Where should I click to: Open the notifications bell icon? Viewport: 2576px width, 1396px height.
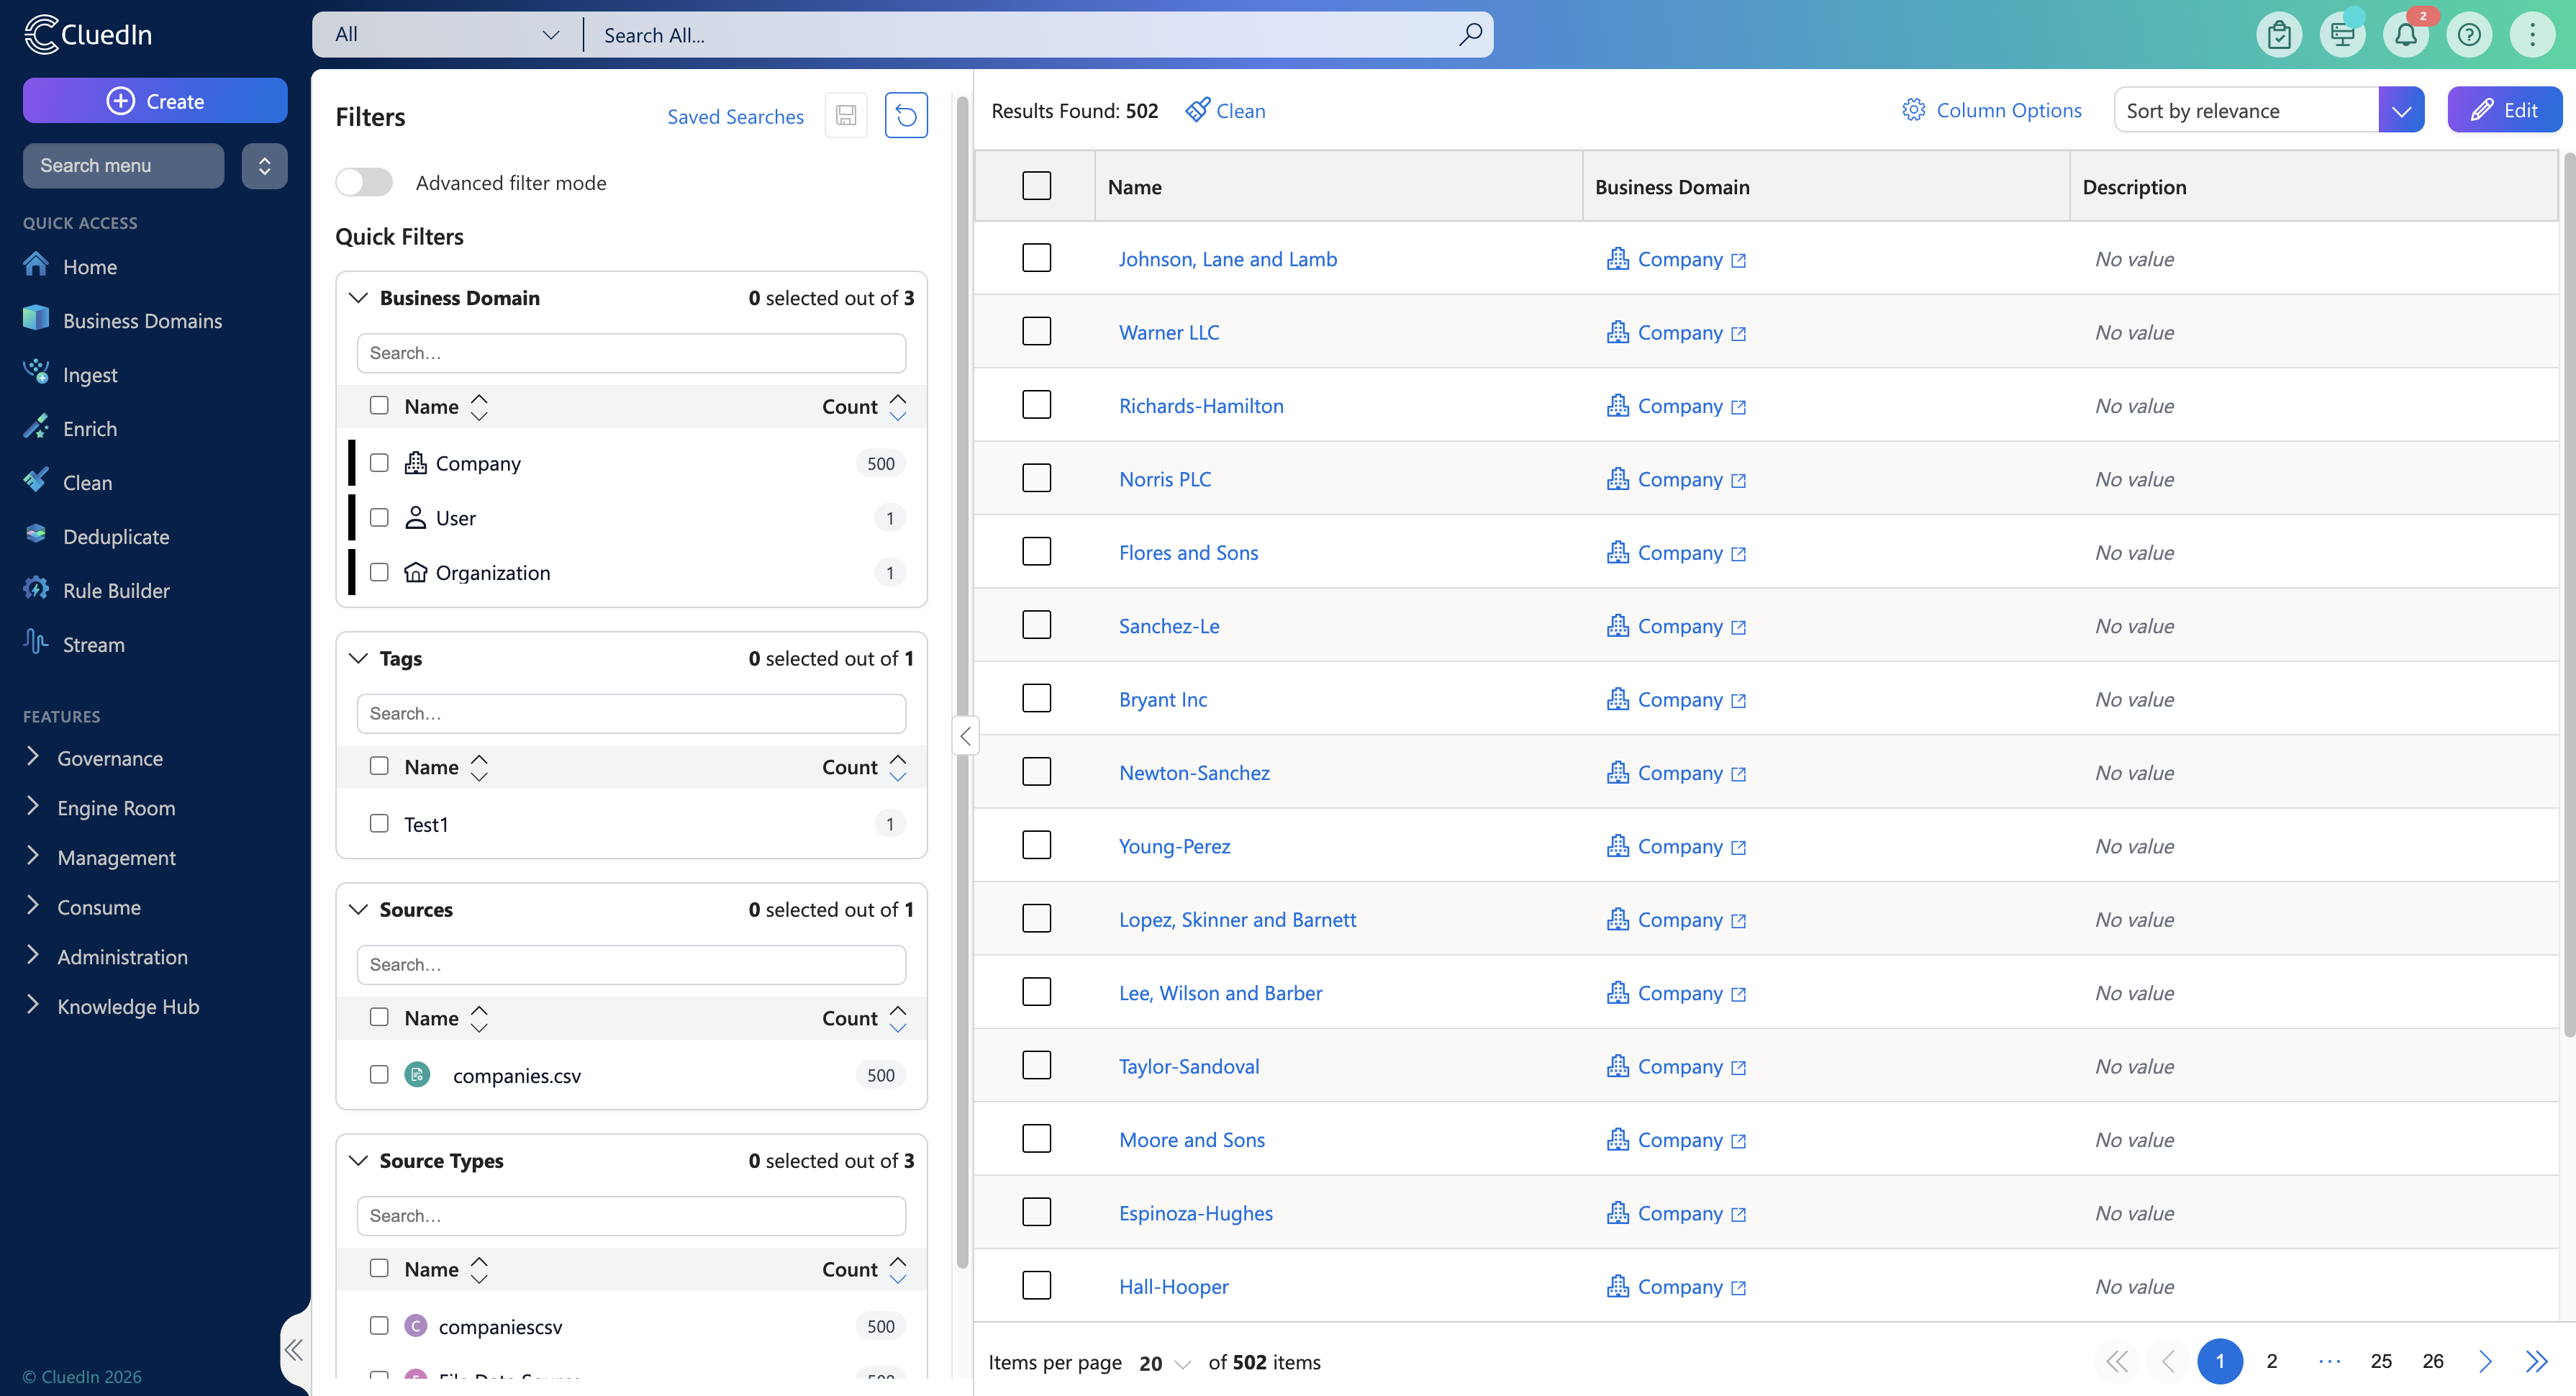pyautogui.click(x=2406, y=35)
